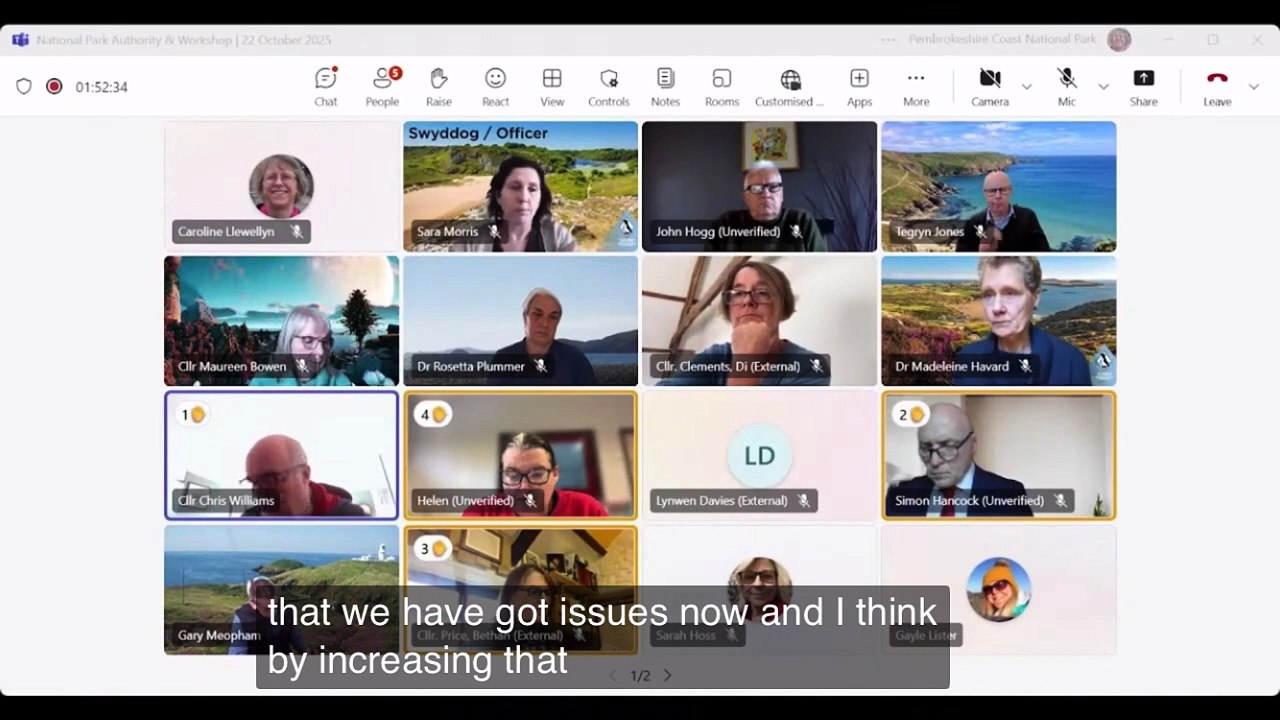Screen dimensions: 1280x720
Task: Select Cllr Maureen Bowen's name label
Action: [x=232, y=366]
